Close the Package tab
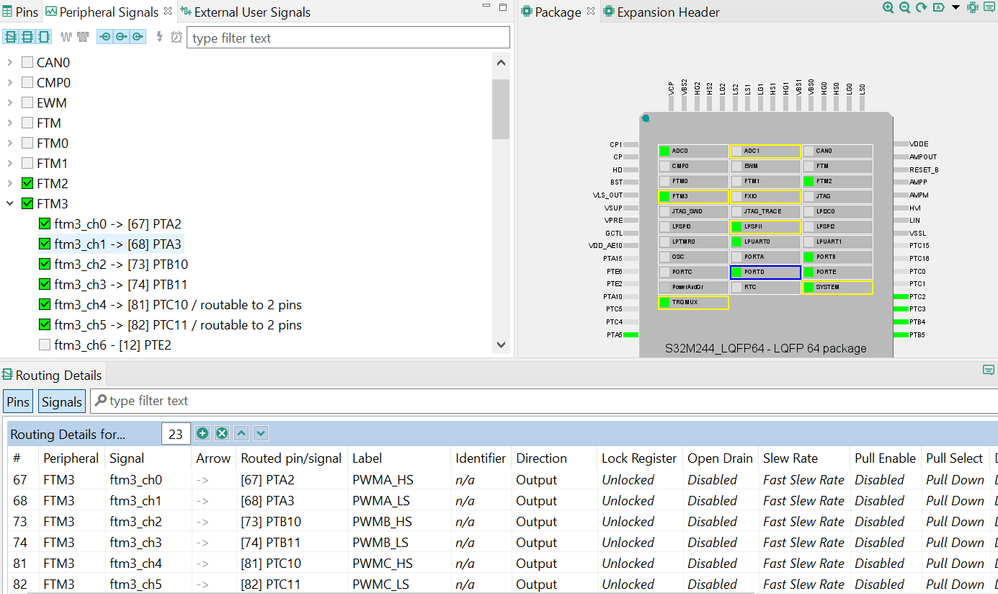Image resolution: width=998 pixels, height=594 pixels. point(591,11)
